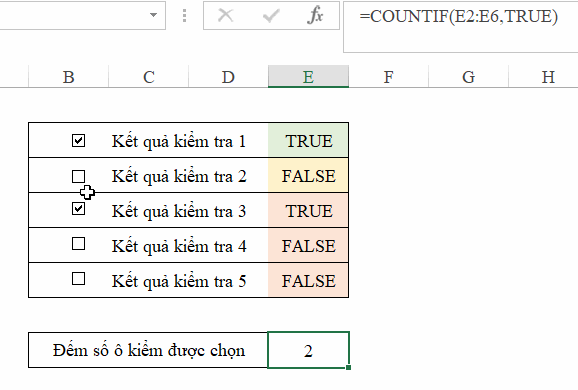Image resolution: width=578 pixels, height=390 pixels.
Task: Select the result cell showing 2
Action: [308, 350]
